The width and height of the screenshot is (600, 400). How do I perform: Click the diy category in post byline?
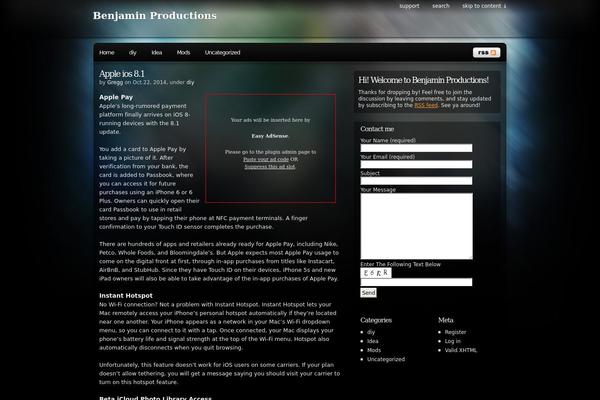coord(190,82)
